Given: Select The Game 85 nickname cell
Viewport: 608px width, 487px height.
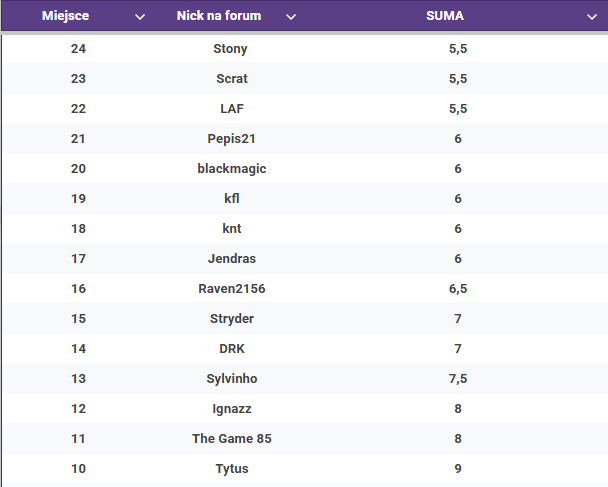Looking at the screenshot, I should coord(232,439).
